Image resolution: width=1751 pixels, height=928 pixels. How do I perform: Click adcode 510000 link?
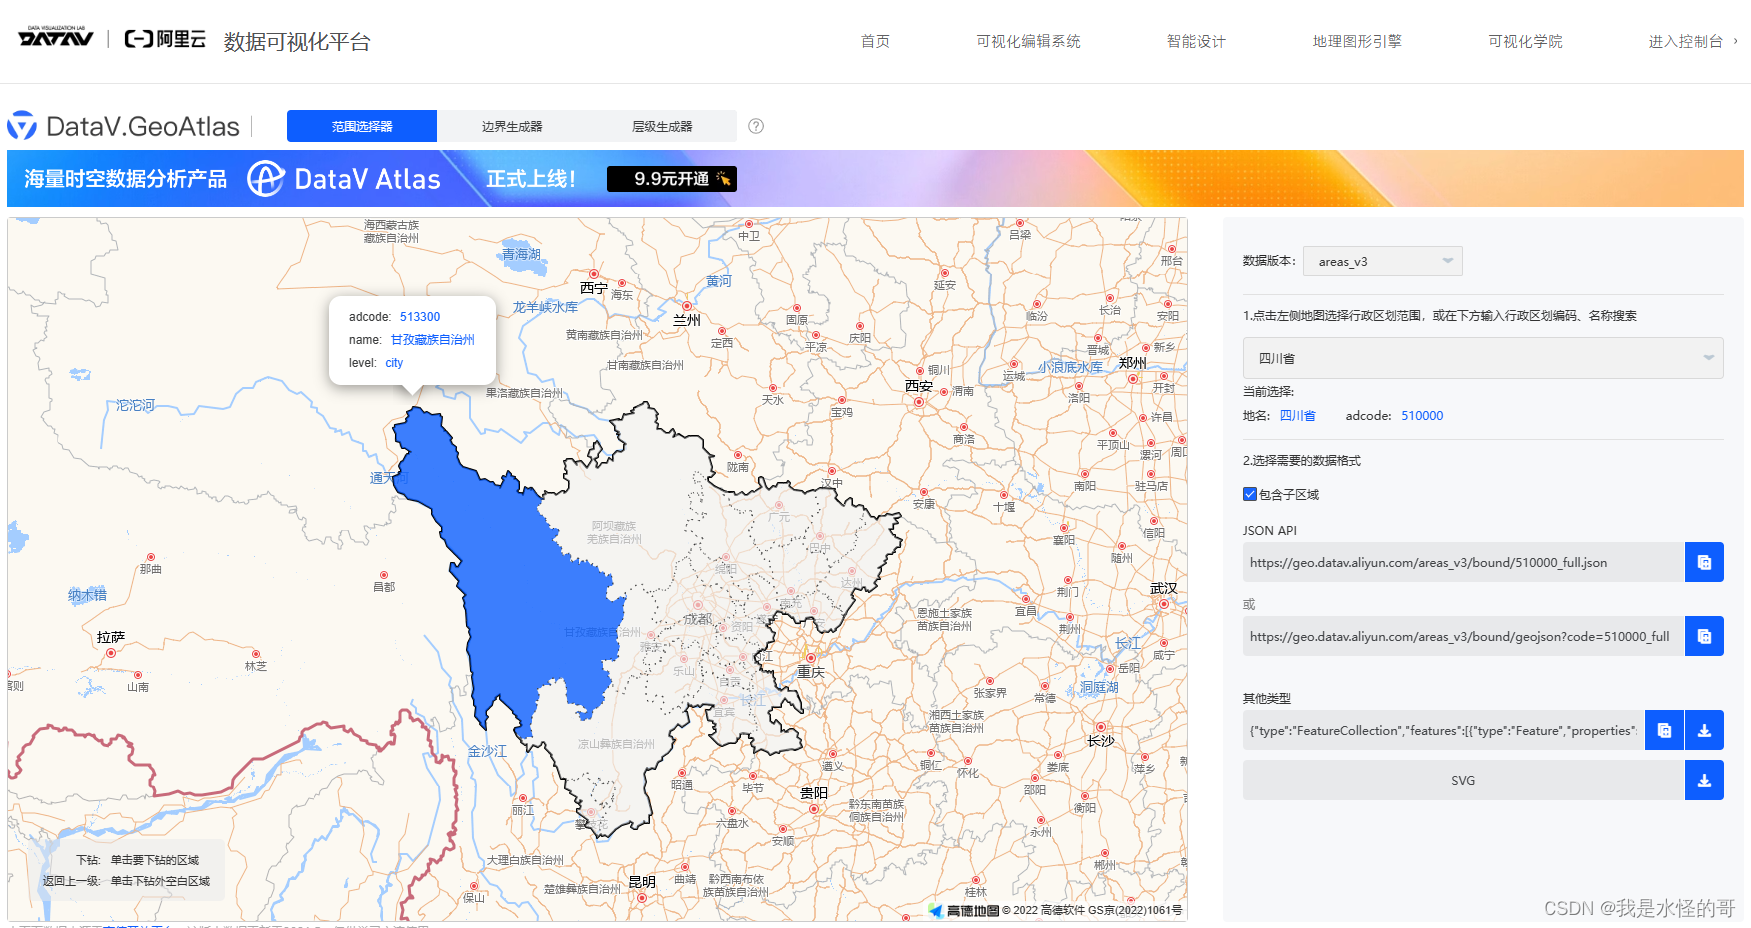tap(1422, 416)
